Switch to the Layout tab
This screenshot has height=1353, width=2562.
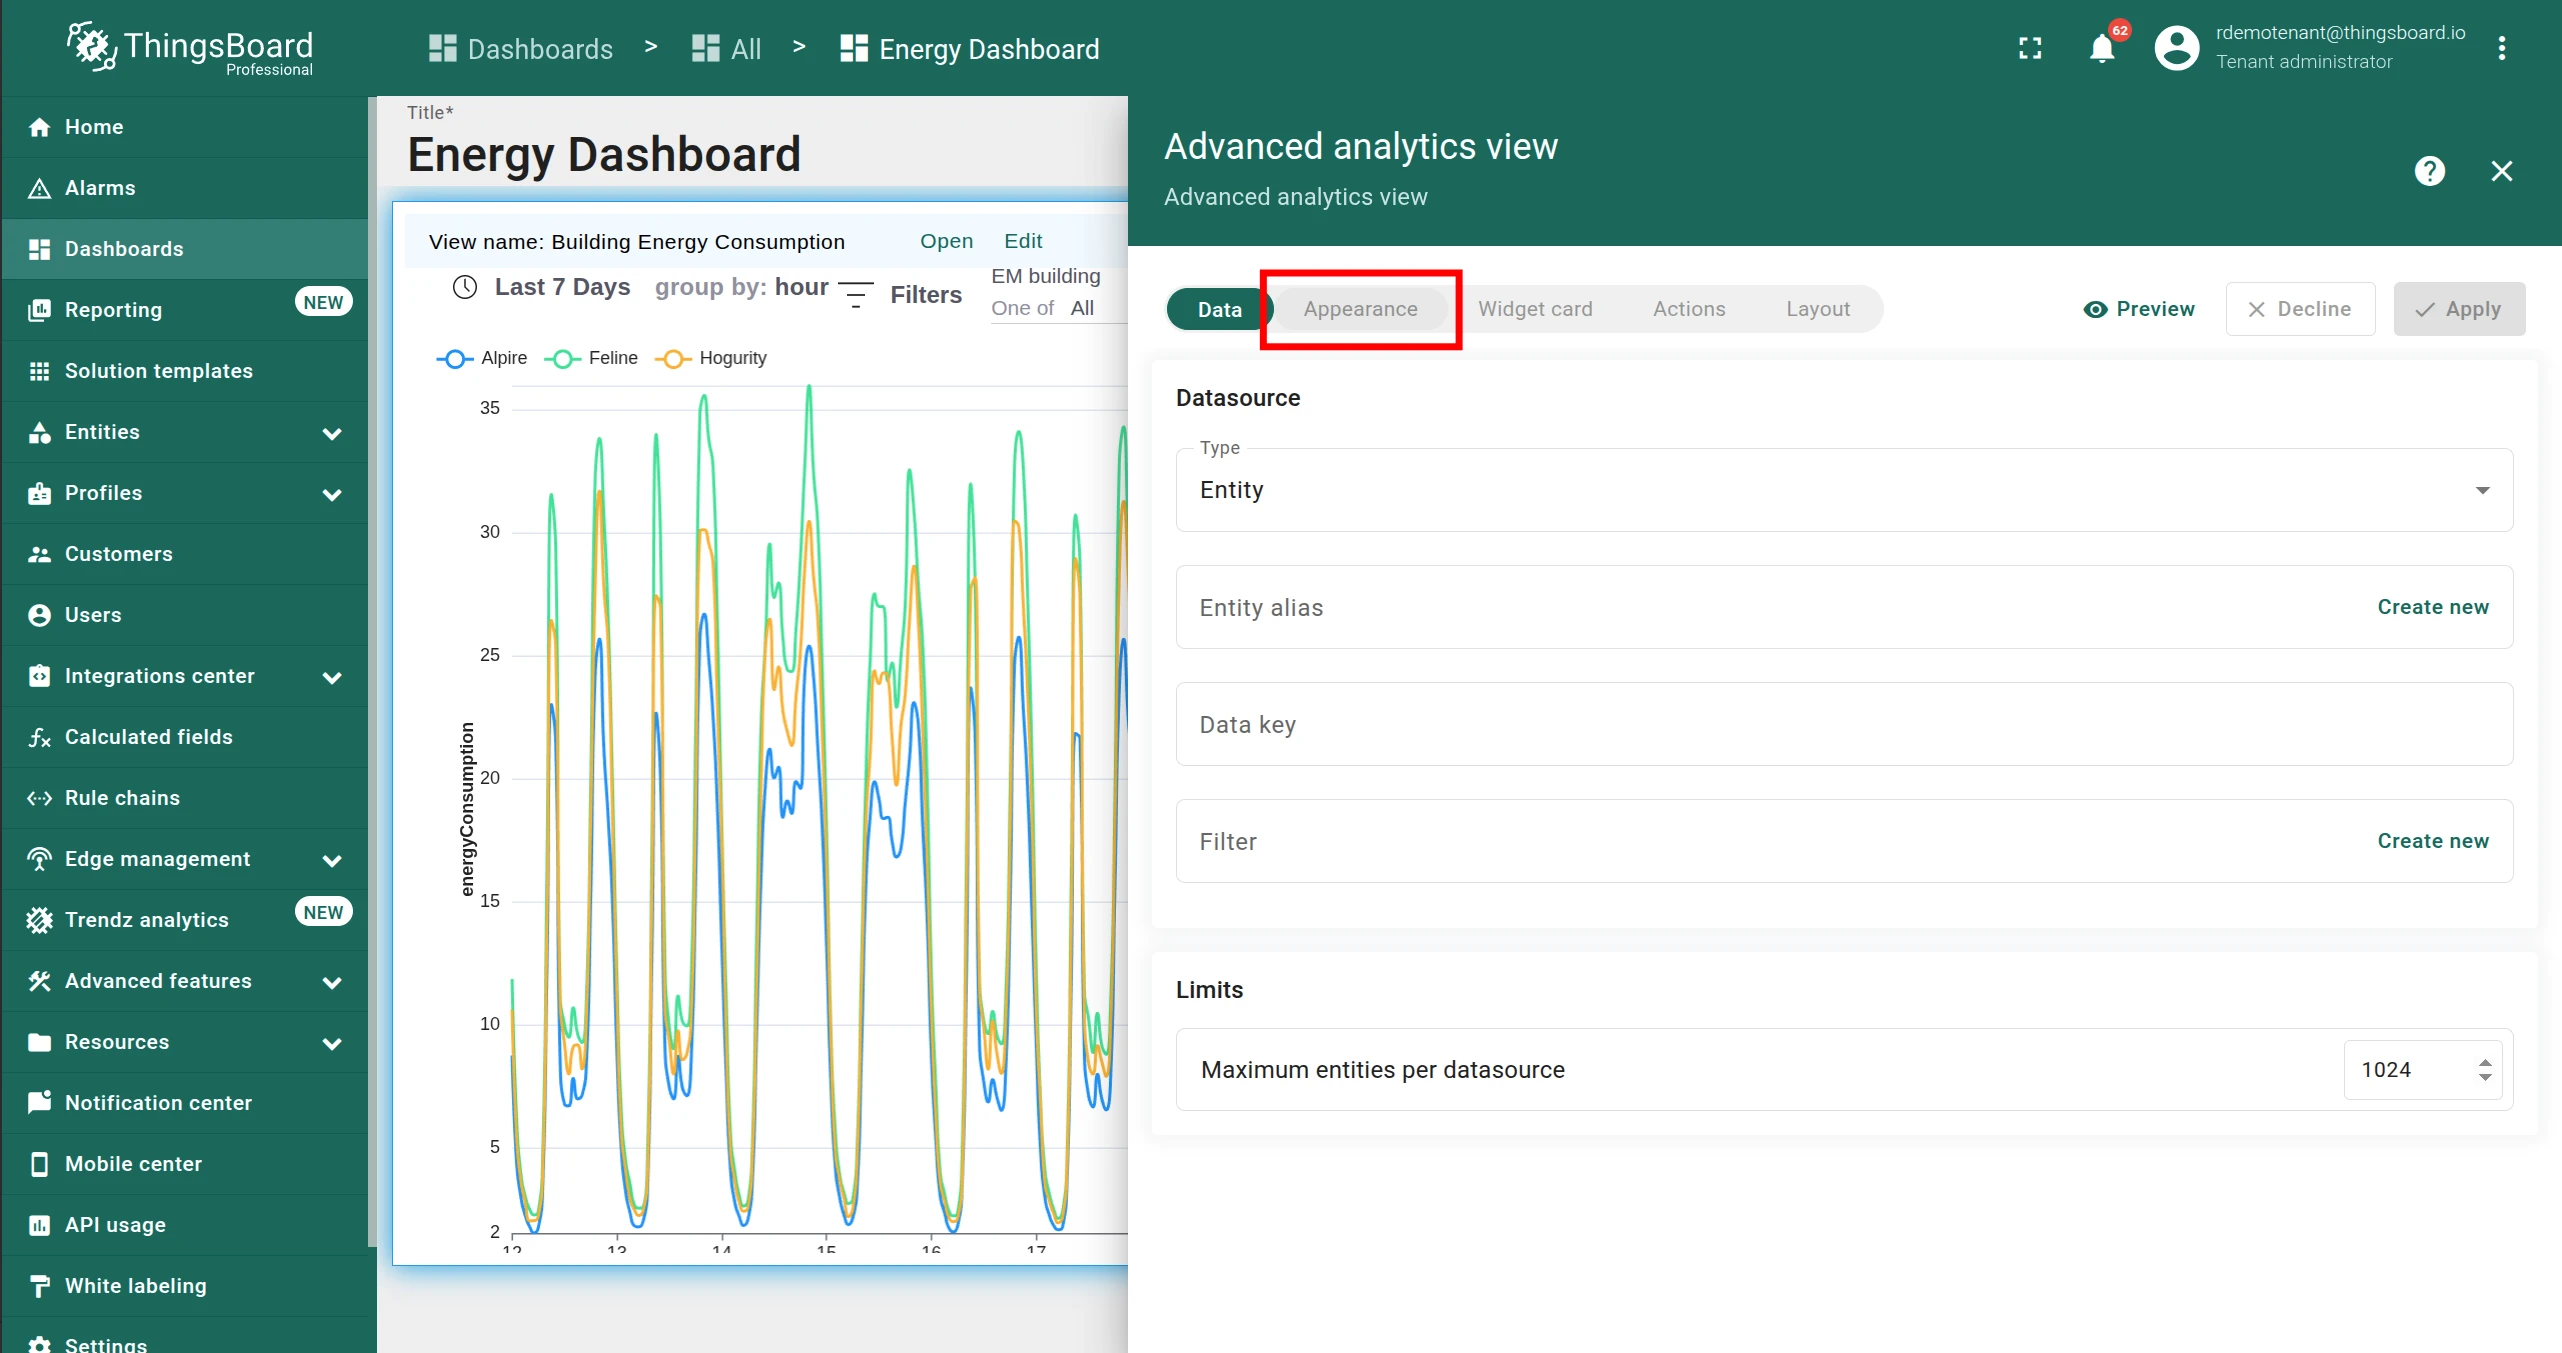1818,309
